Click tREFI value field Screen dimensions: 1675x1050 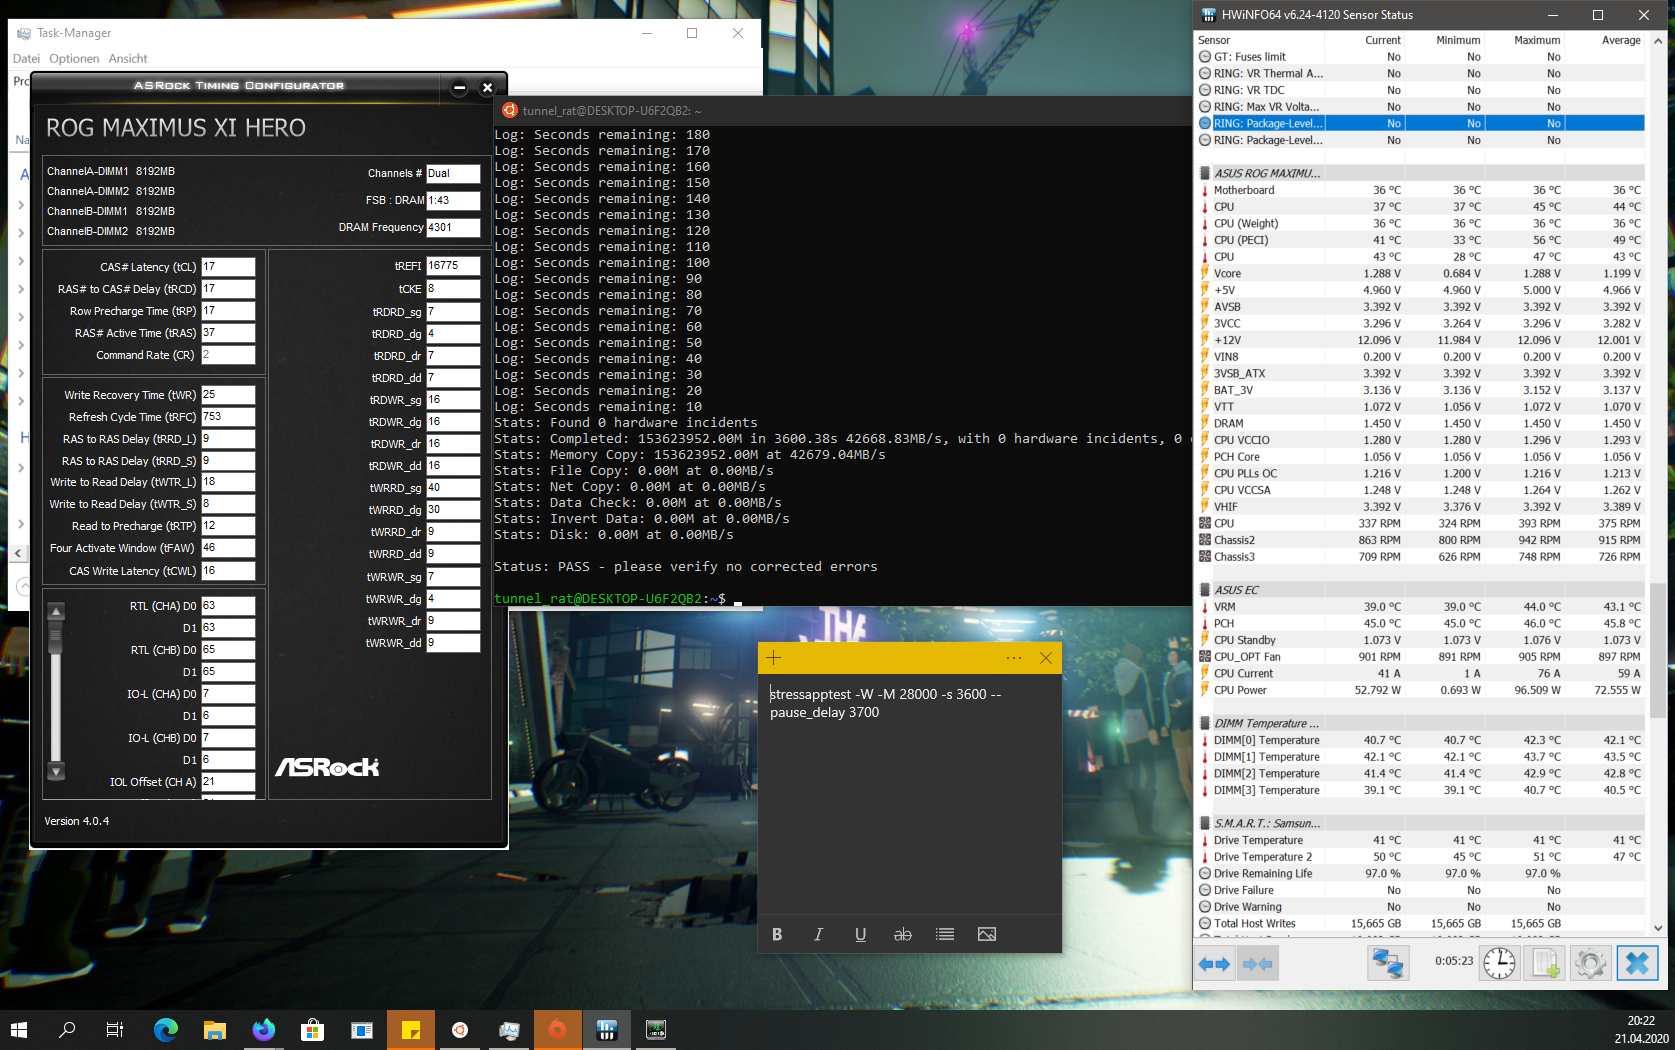point(453,266)
